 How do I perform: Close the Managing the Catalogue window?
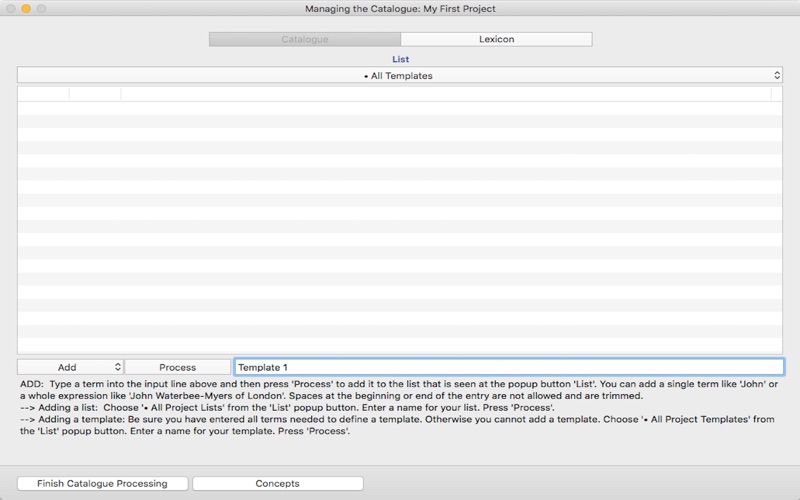11,9
